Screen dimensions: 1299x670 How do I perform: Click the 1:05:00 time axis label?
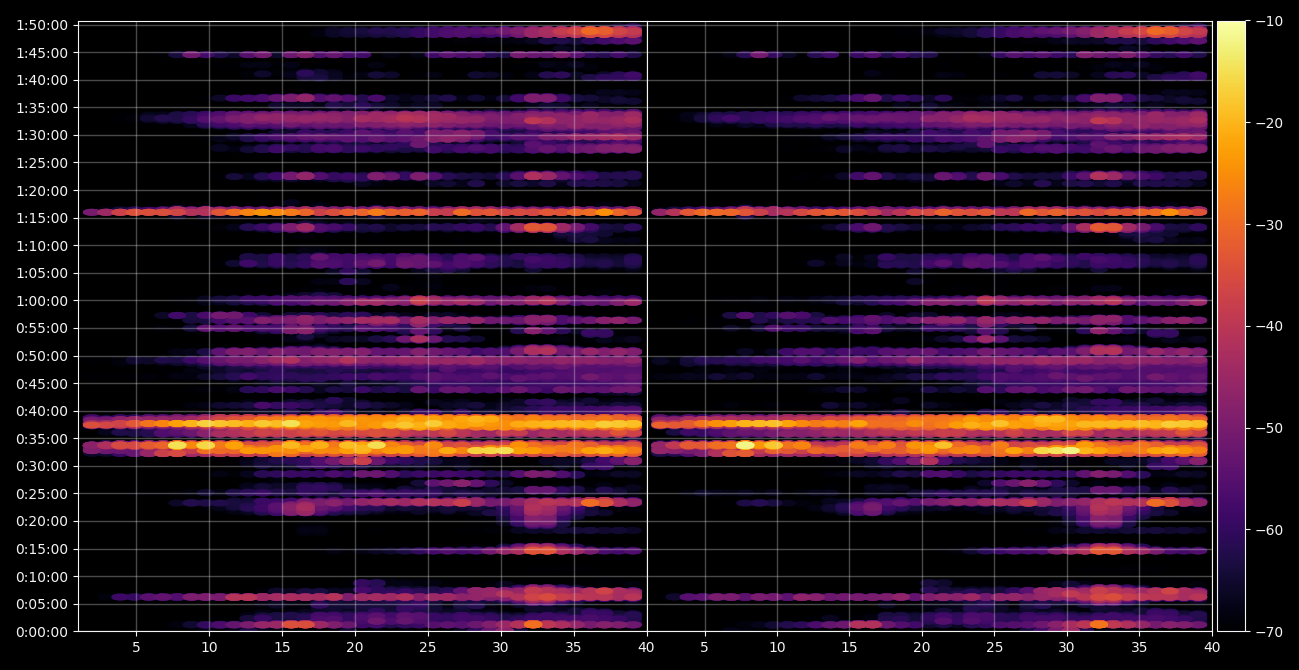42,273
